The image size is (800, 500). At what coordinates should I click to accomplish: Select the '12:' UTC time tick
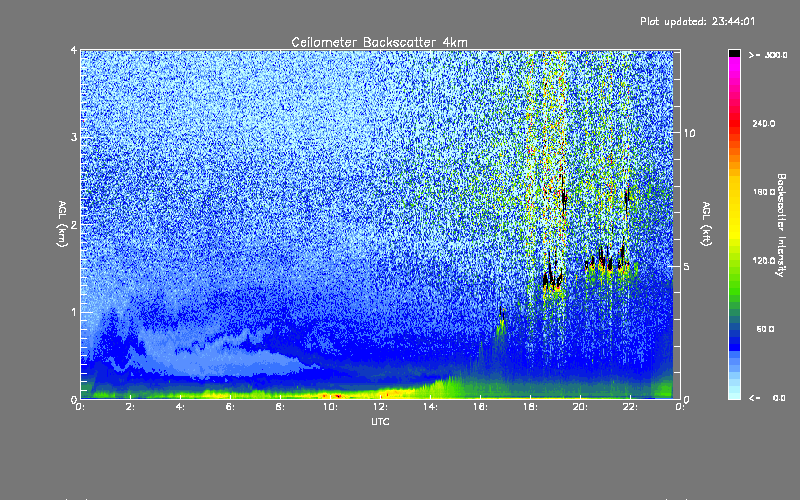click(x=380, y=407)
